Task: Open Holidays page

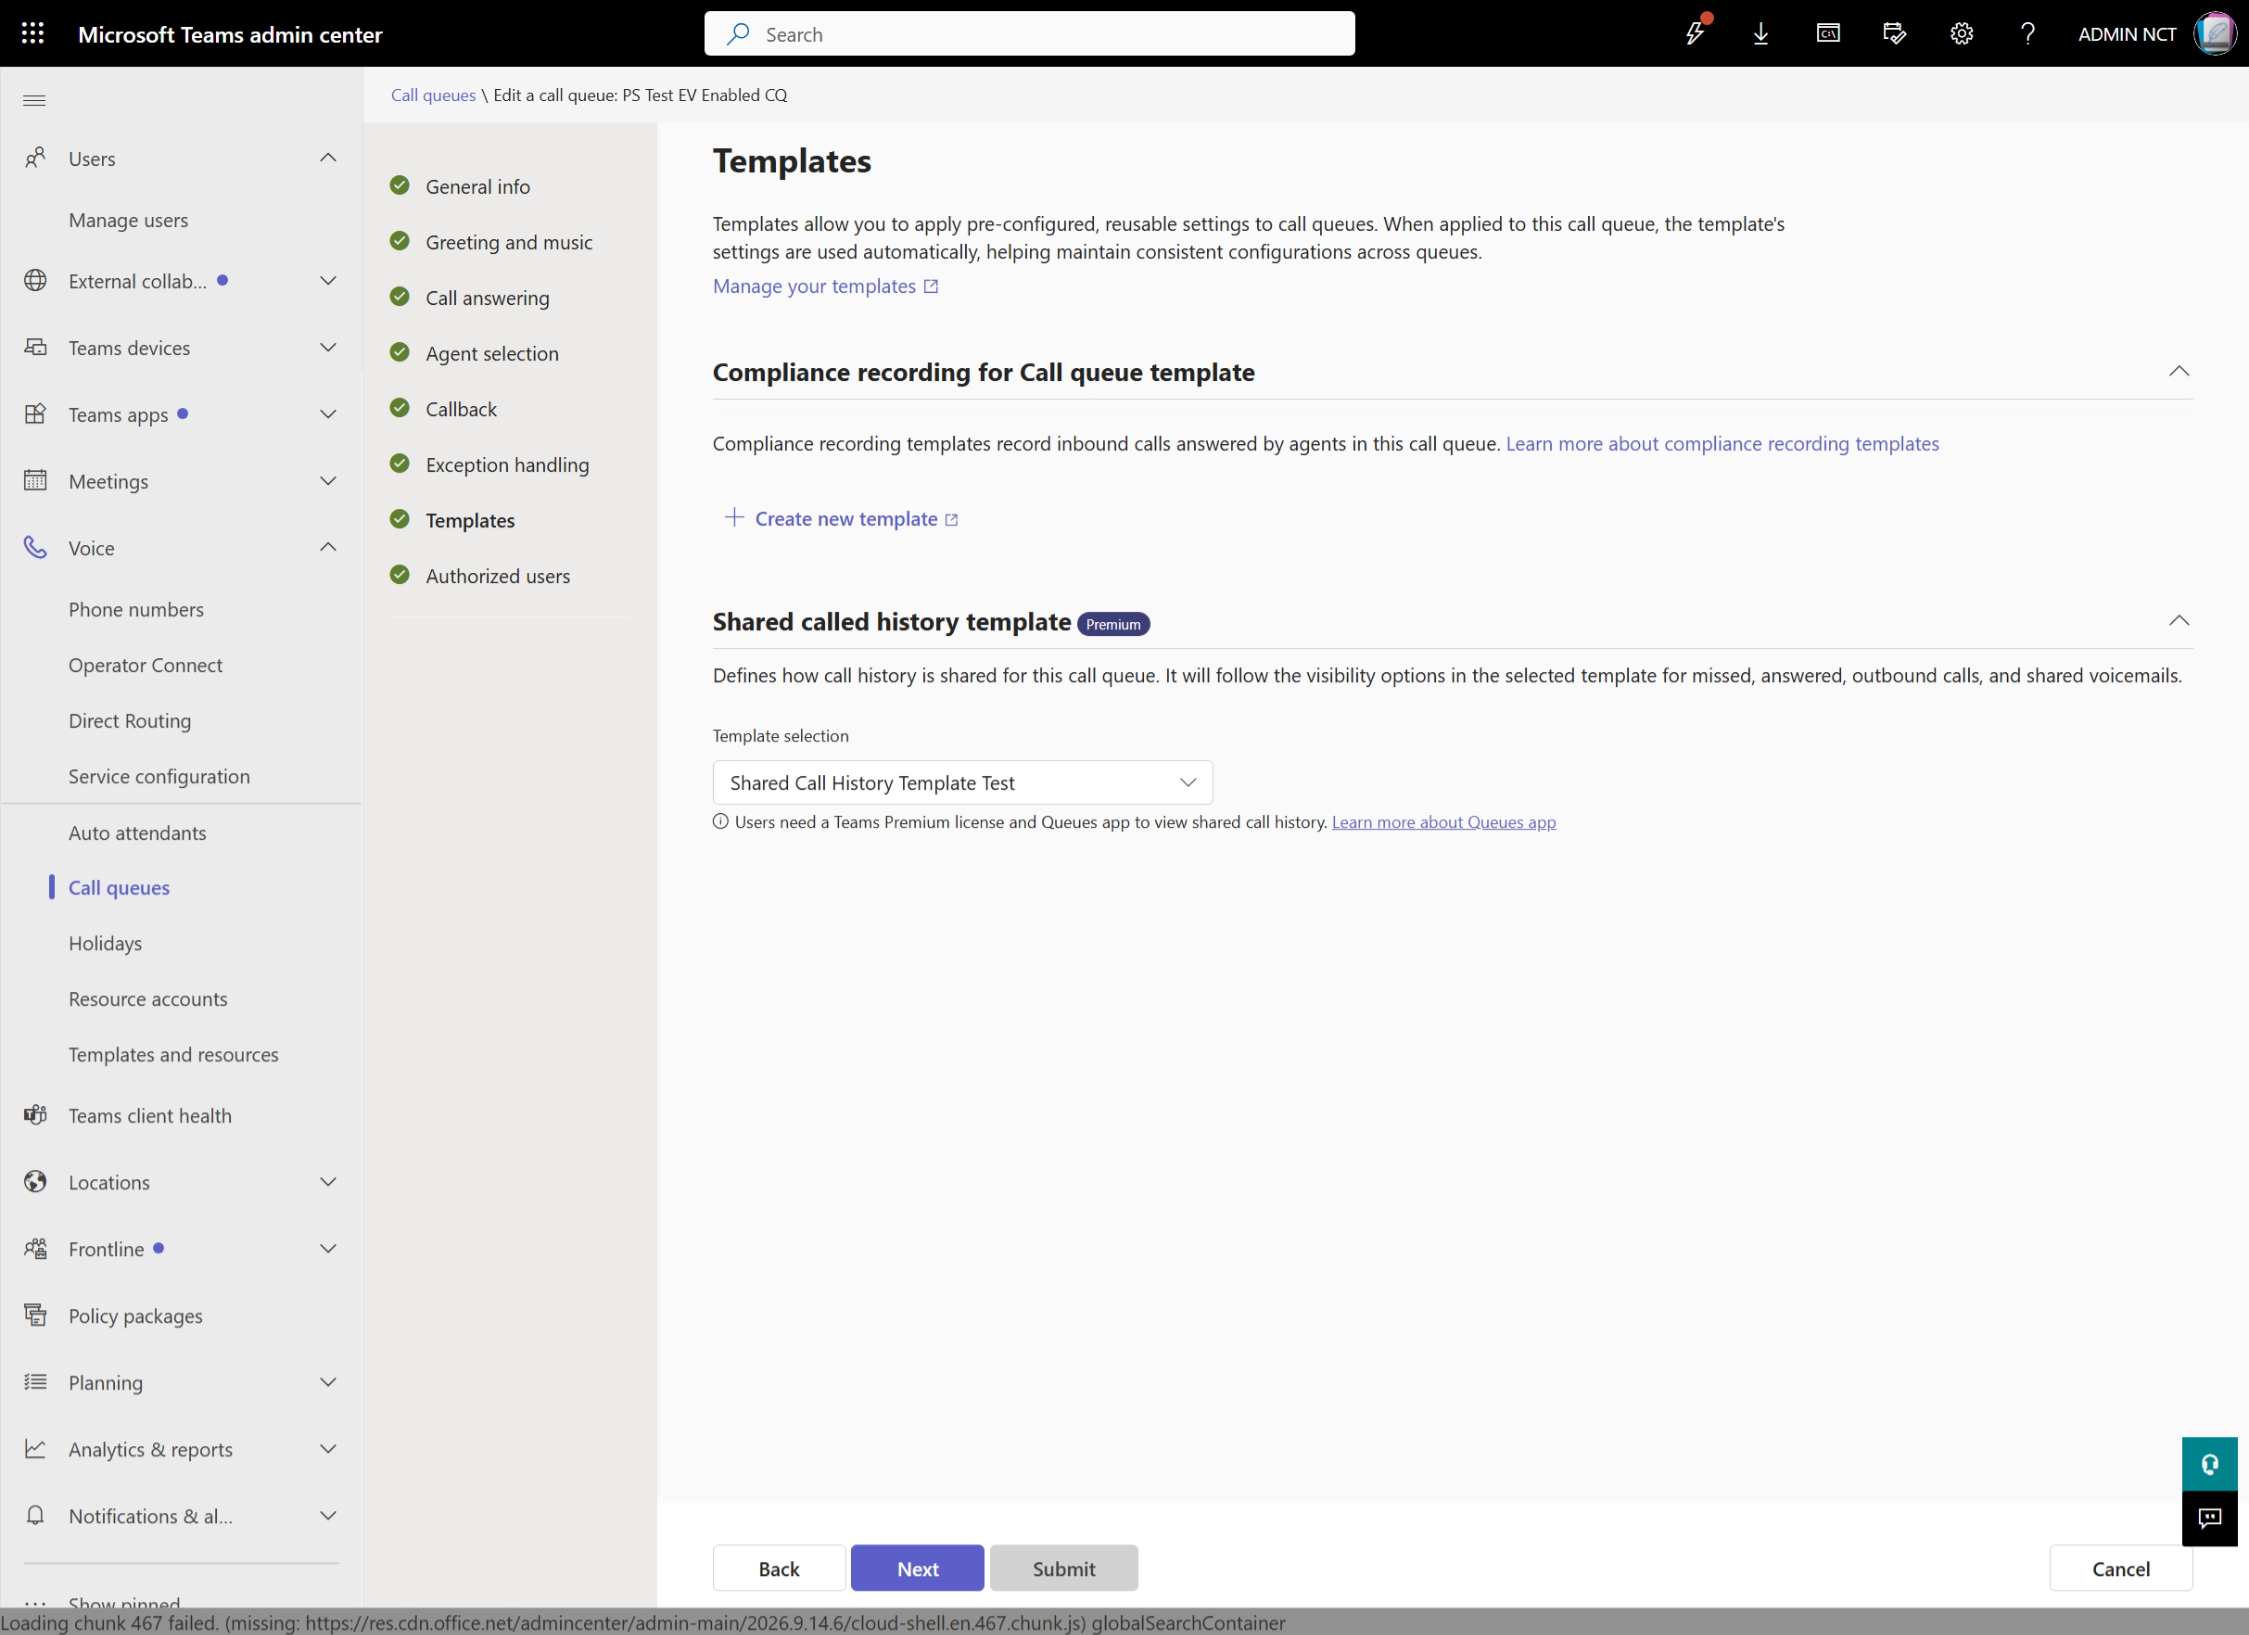Action: pos(105,943)
